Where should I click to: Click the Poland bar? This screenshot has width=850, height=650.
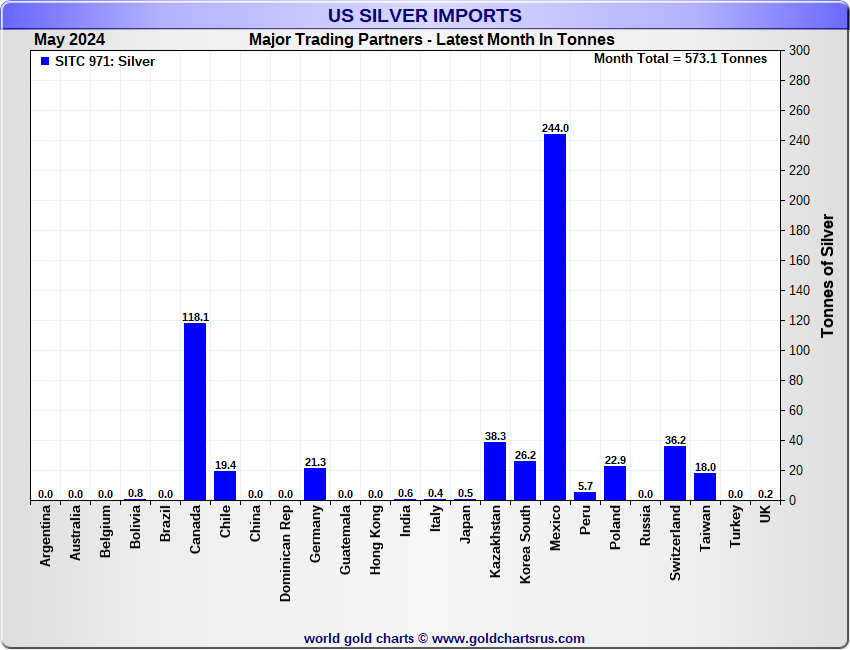[615, 483]
